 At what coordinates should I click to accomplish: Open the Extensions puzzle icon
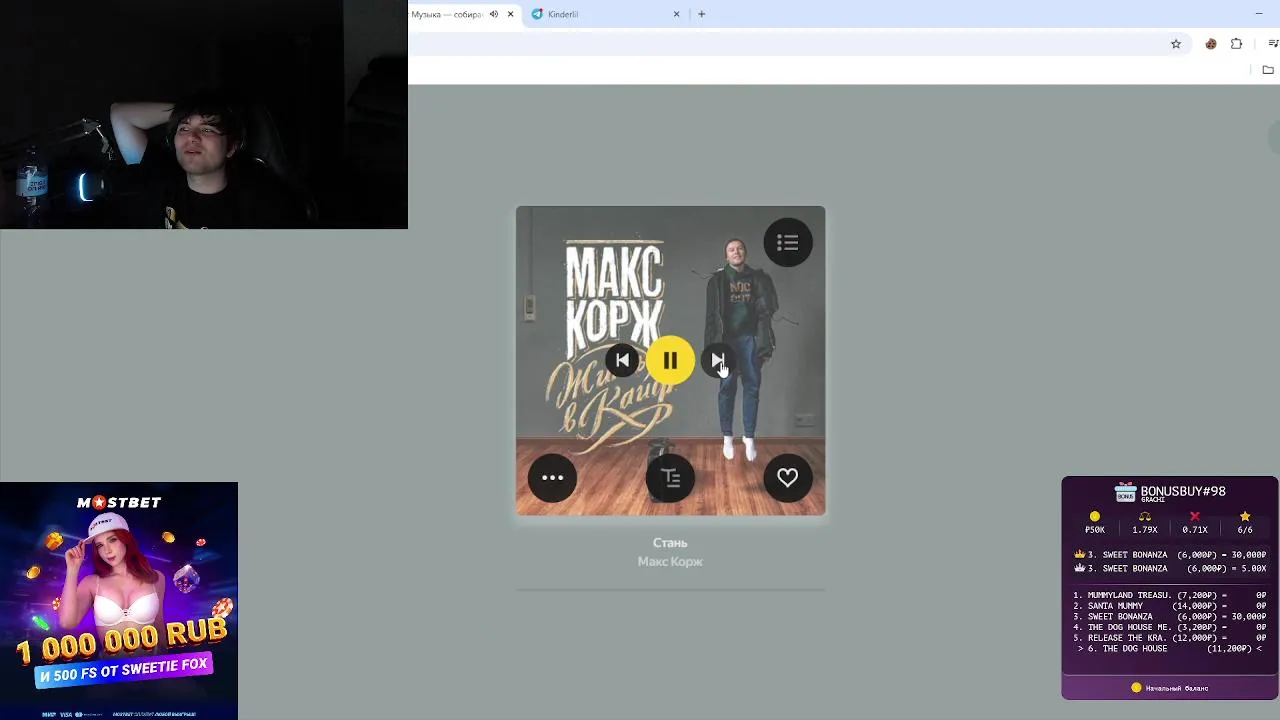point(1237,44)
